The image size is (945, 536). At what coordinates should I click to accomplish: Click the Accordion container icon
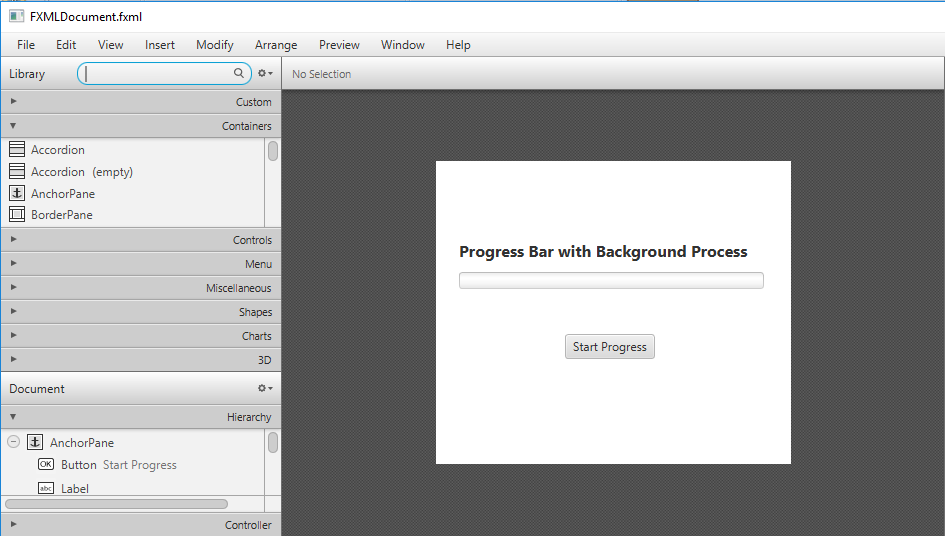pos(17,149)
